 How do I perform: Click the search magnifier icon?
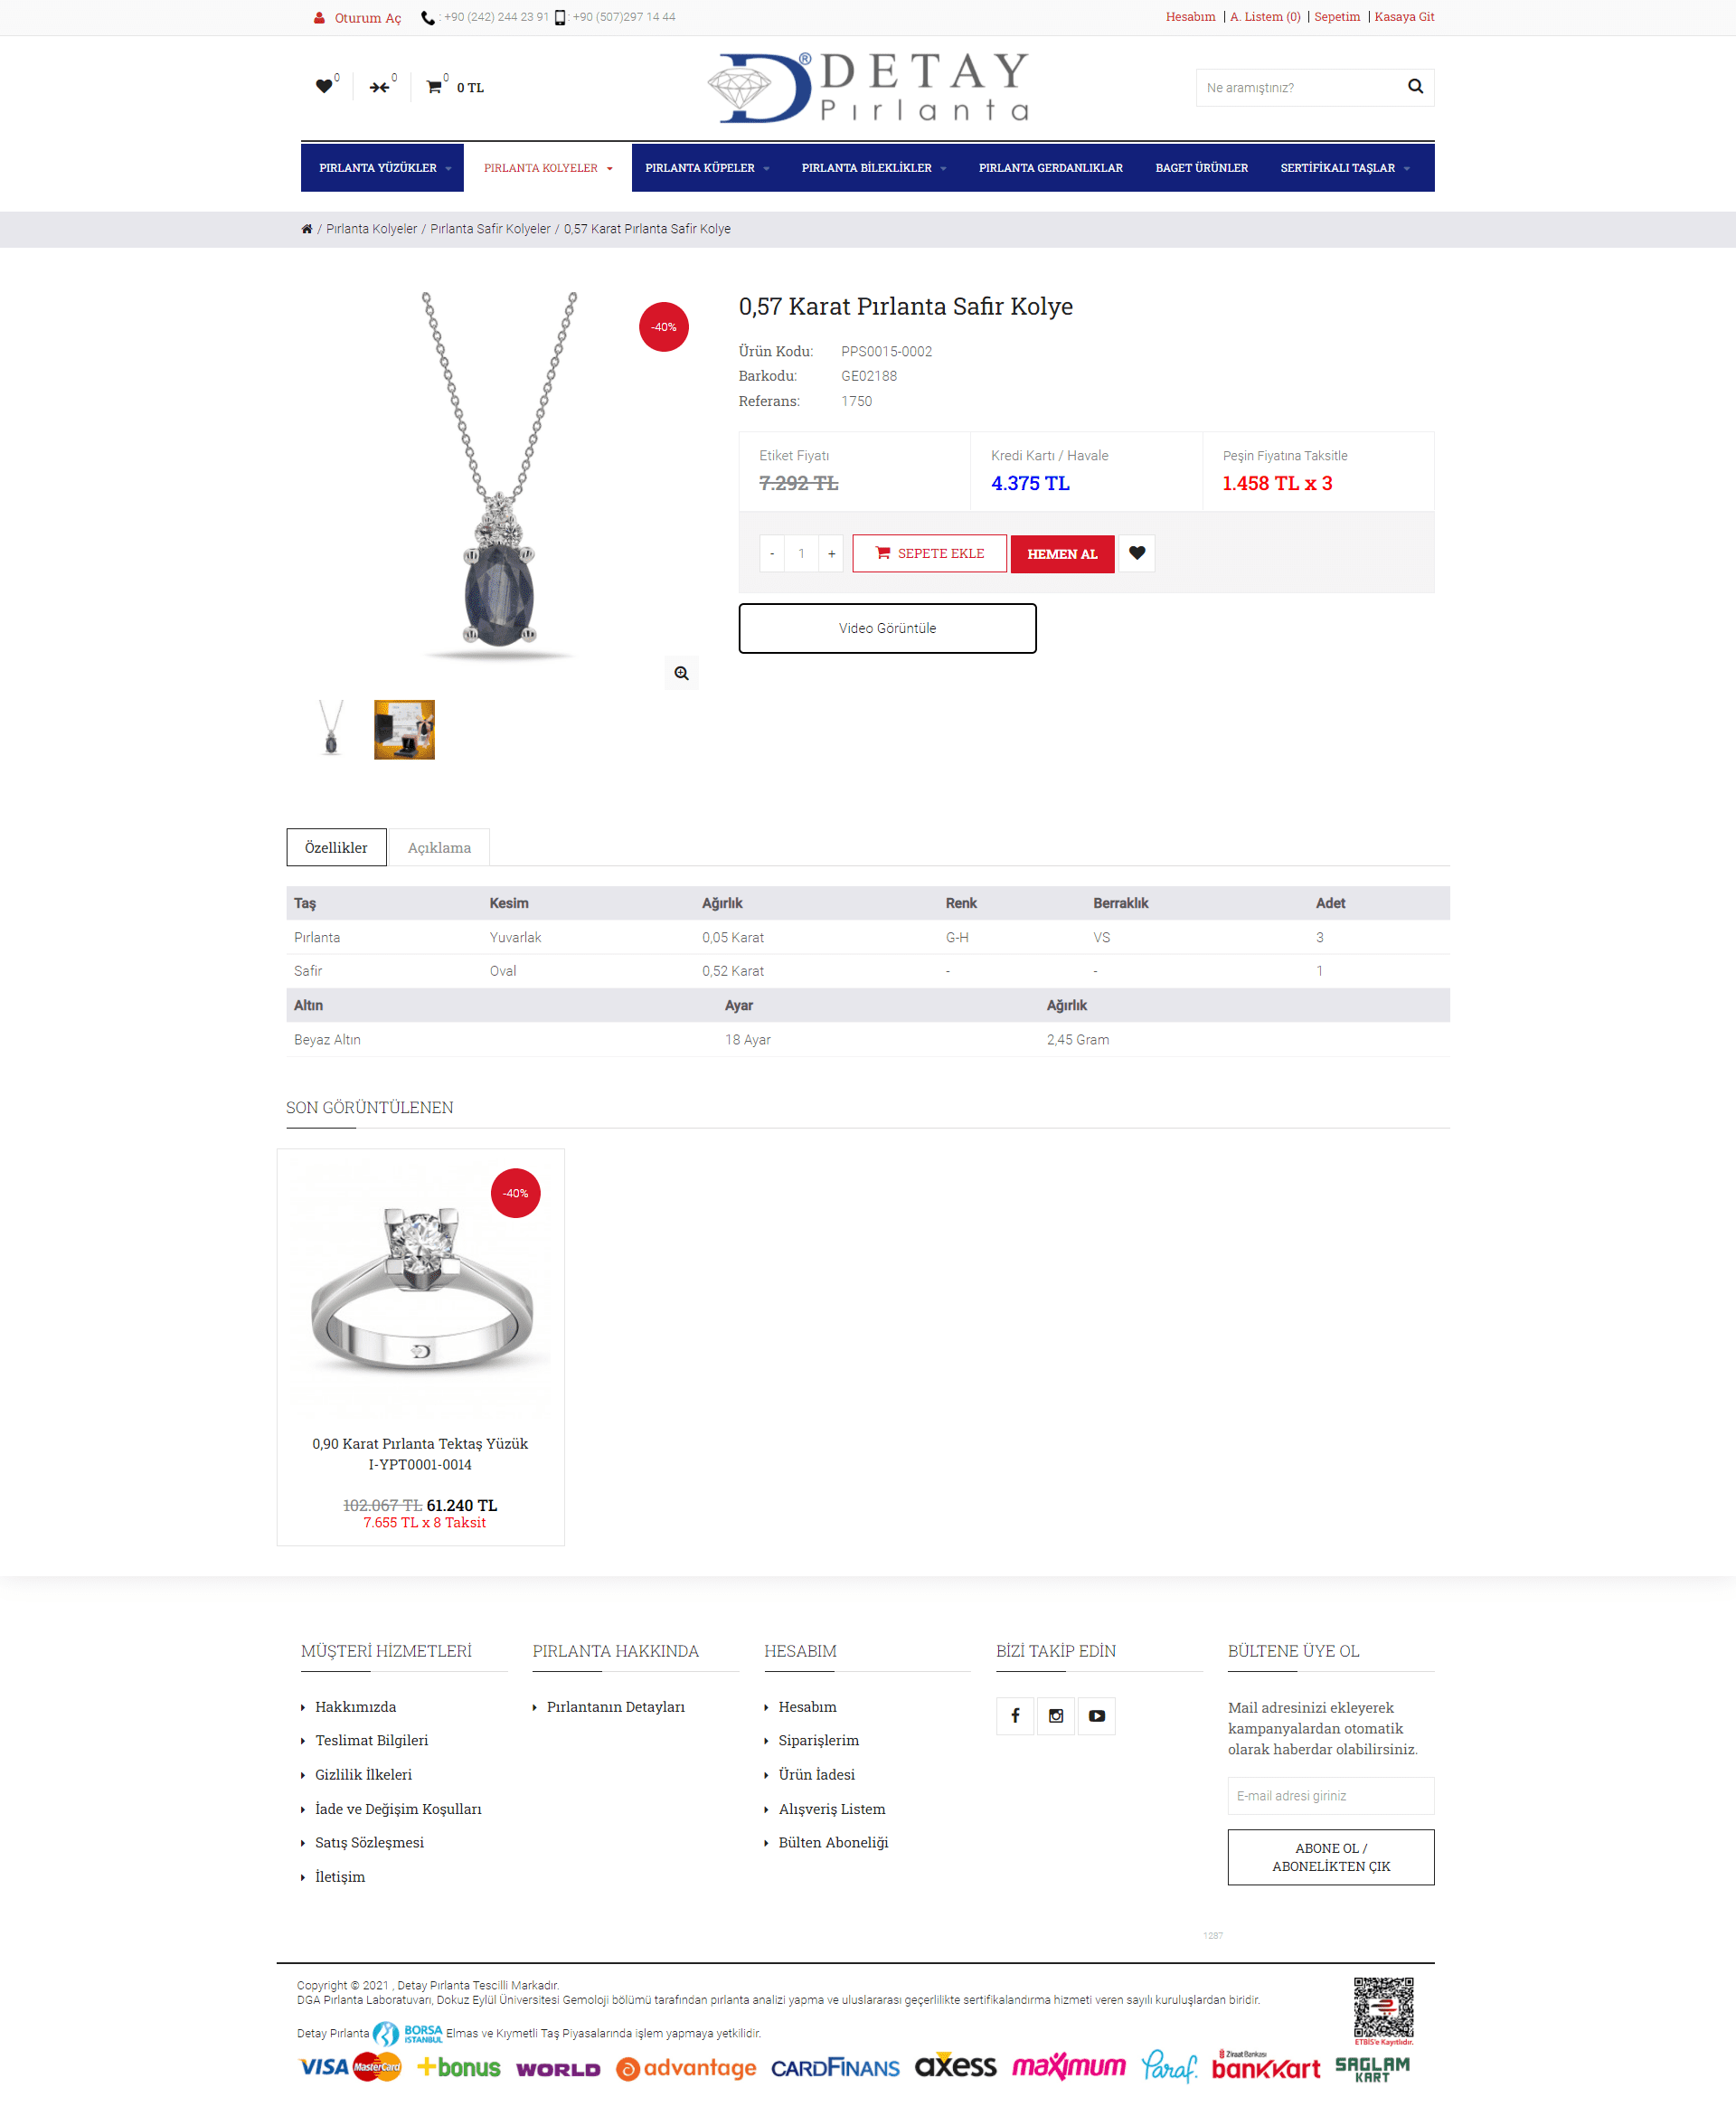1415,87
